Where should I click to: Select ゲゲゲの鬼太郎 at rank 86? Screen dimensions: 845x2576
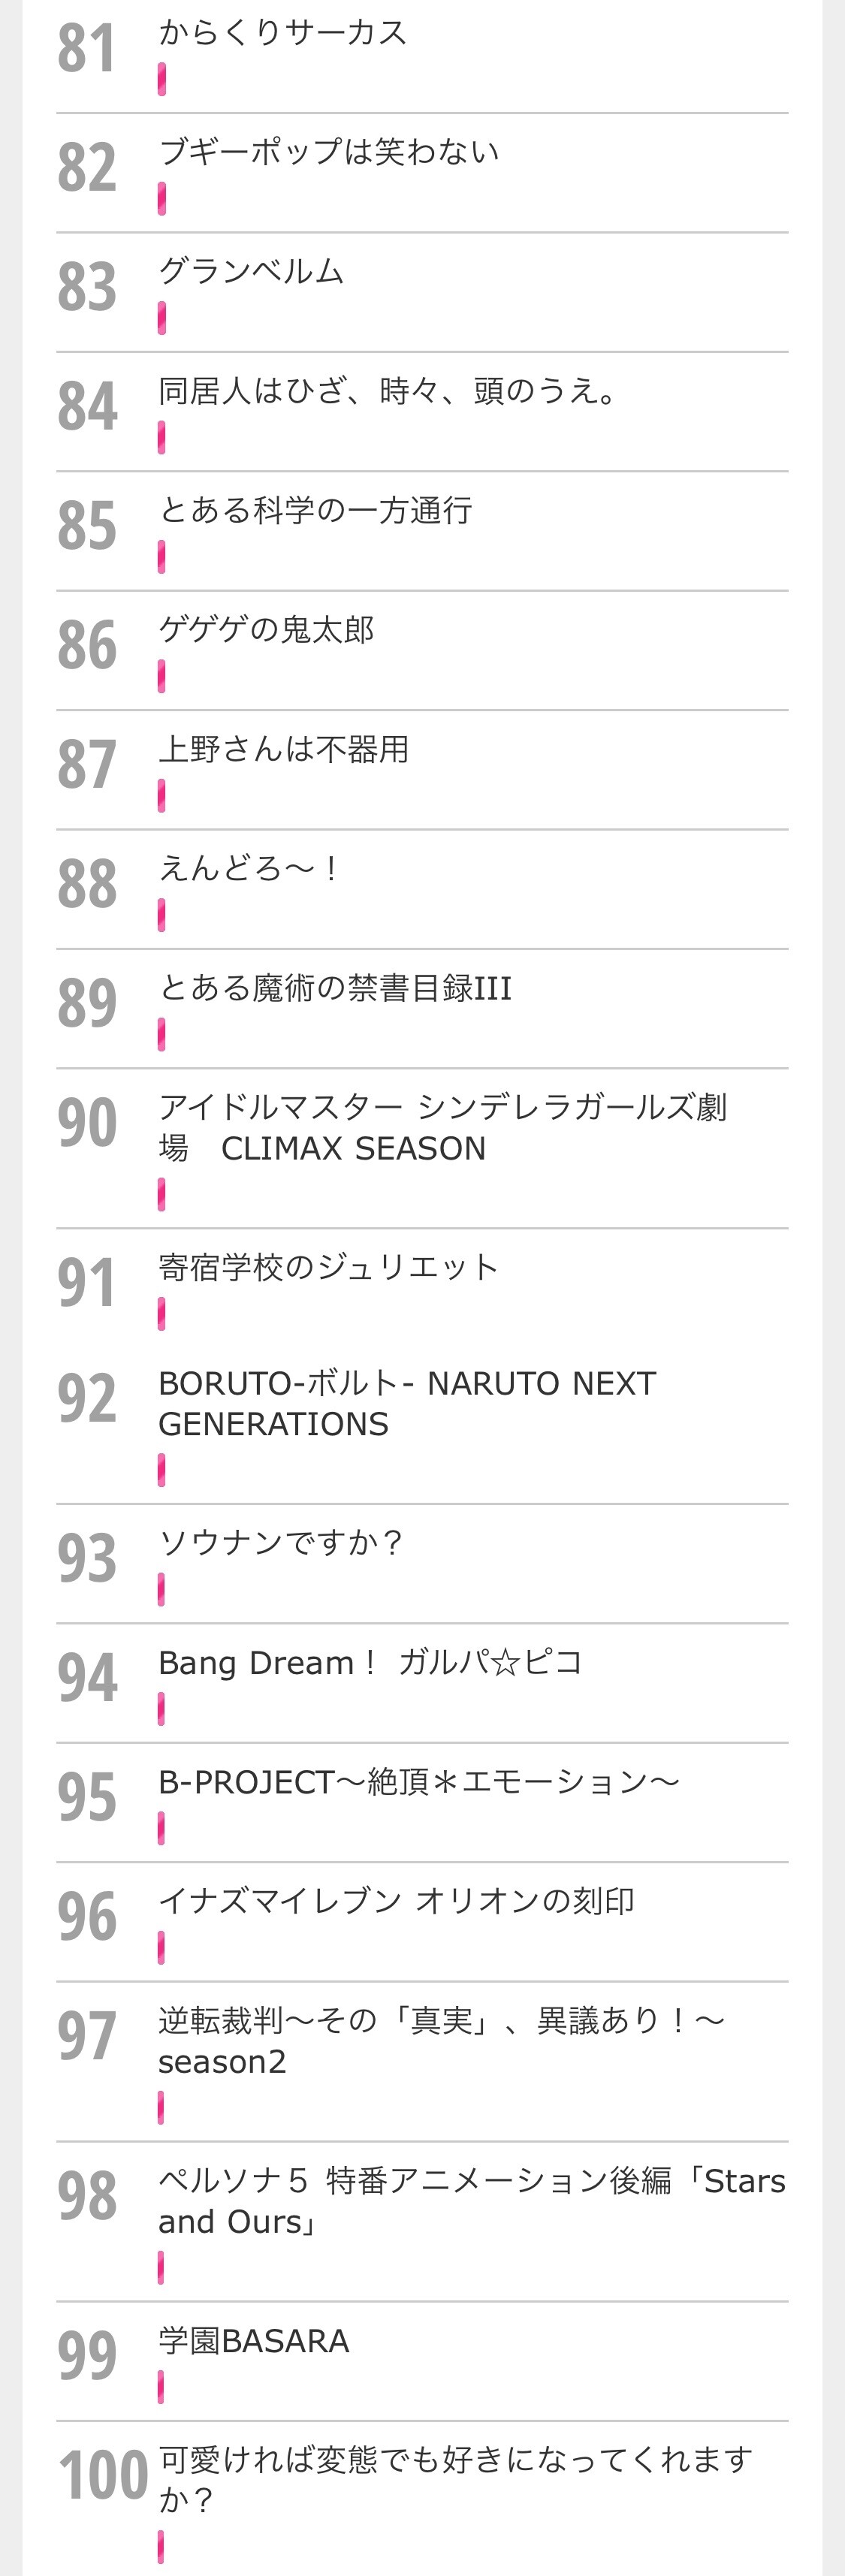267,629
